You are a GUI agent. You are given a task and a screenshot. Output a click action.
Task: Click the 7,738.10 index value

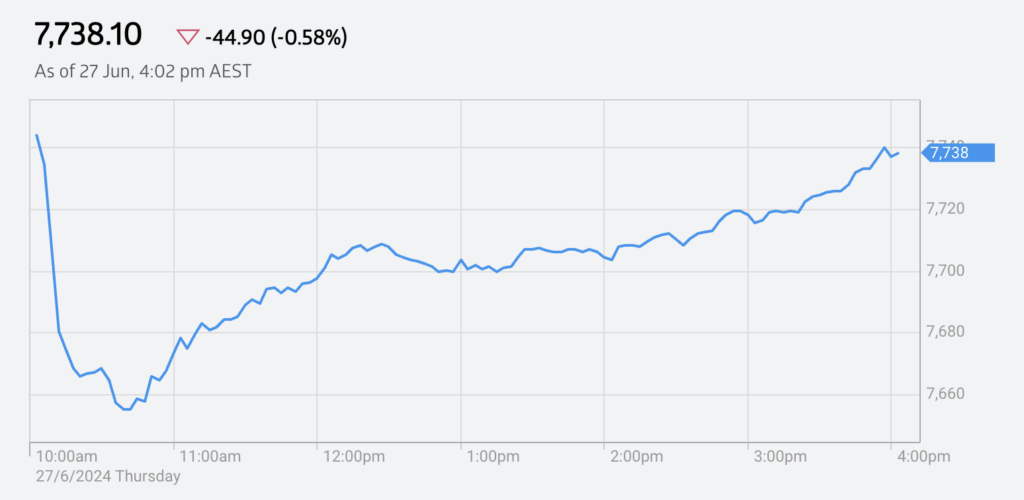88,35
